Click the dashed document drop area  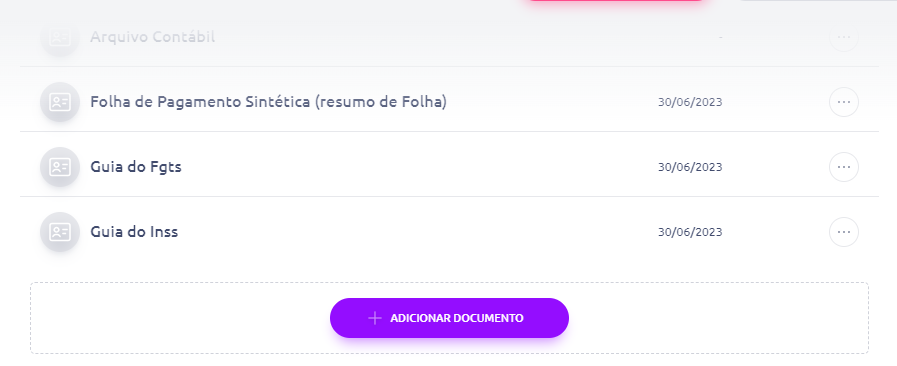[449, 318]
